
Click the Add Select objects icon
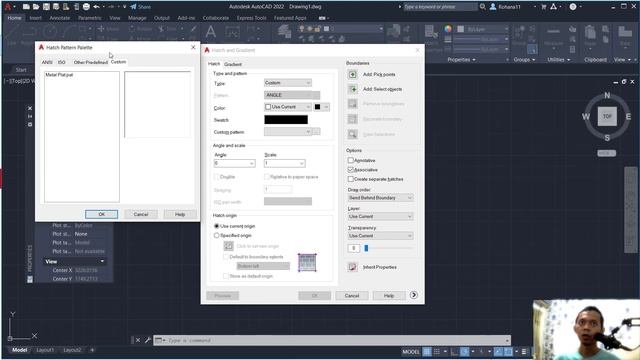tap(353, 89)
